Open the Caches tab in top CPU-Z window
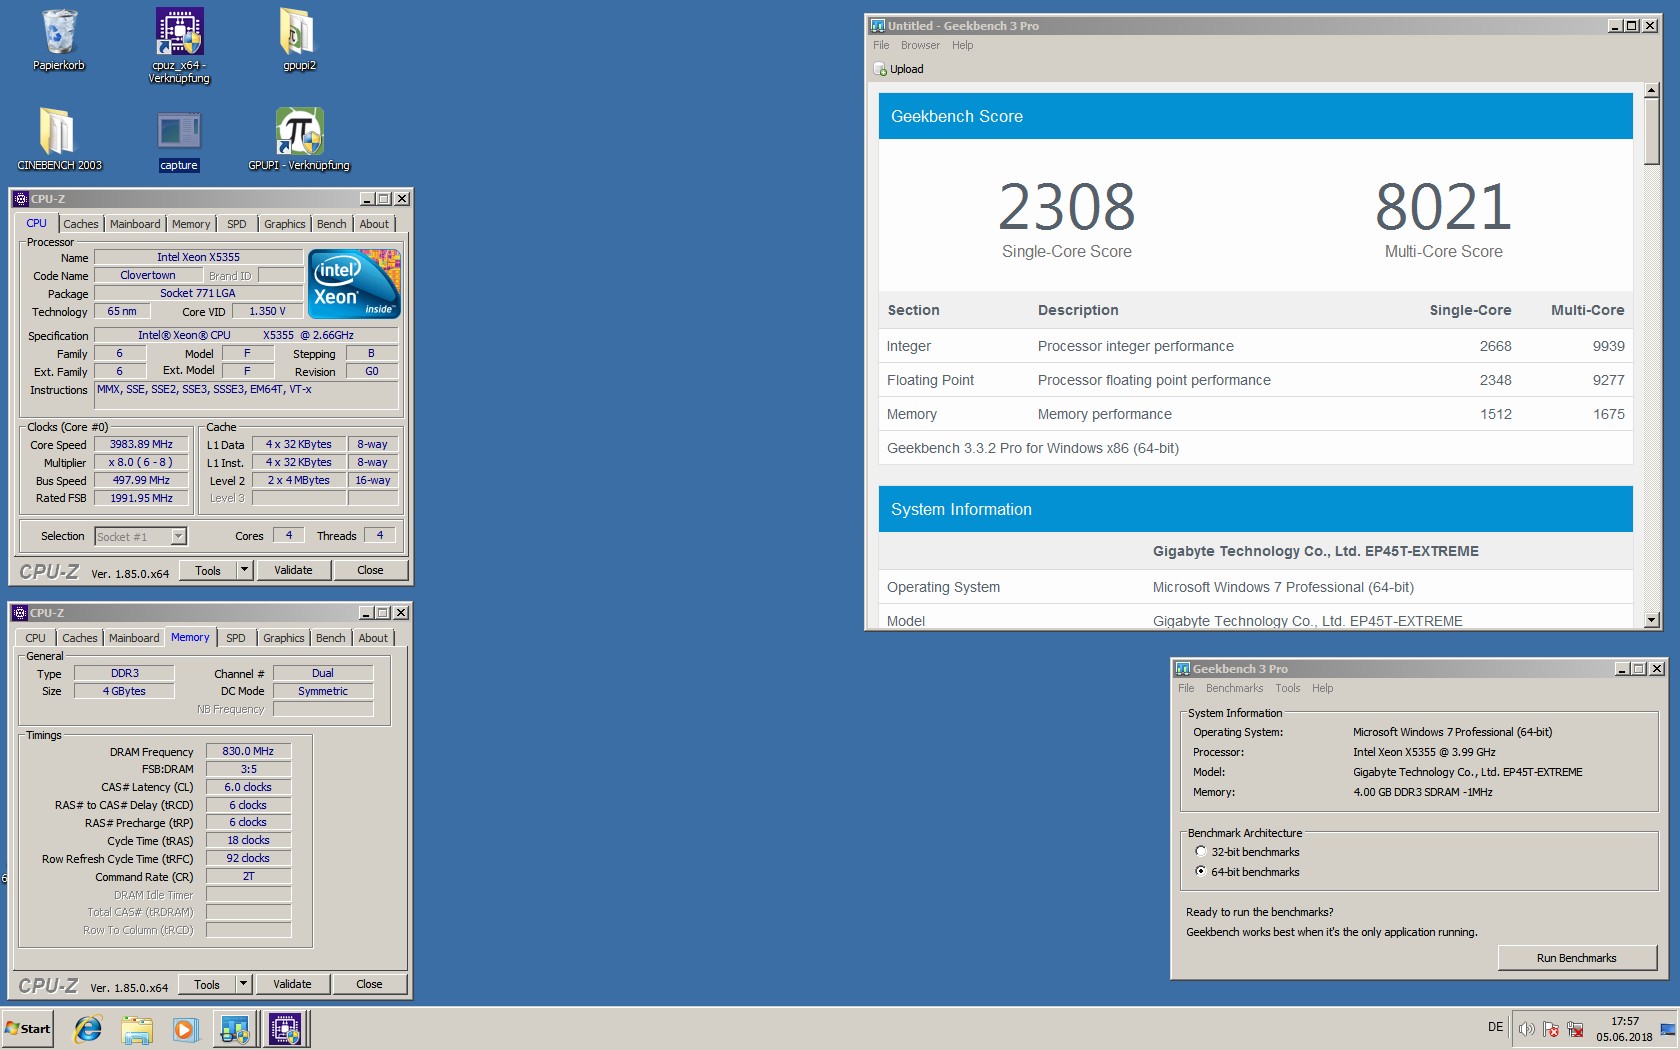The image size is (1680, 1050). (81, 224)
